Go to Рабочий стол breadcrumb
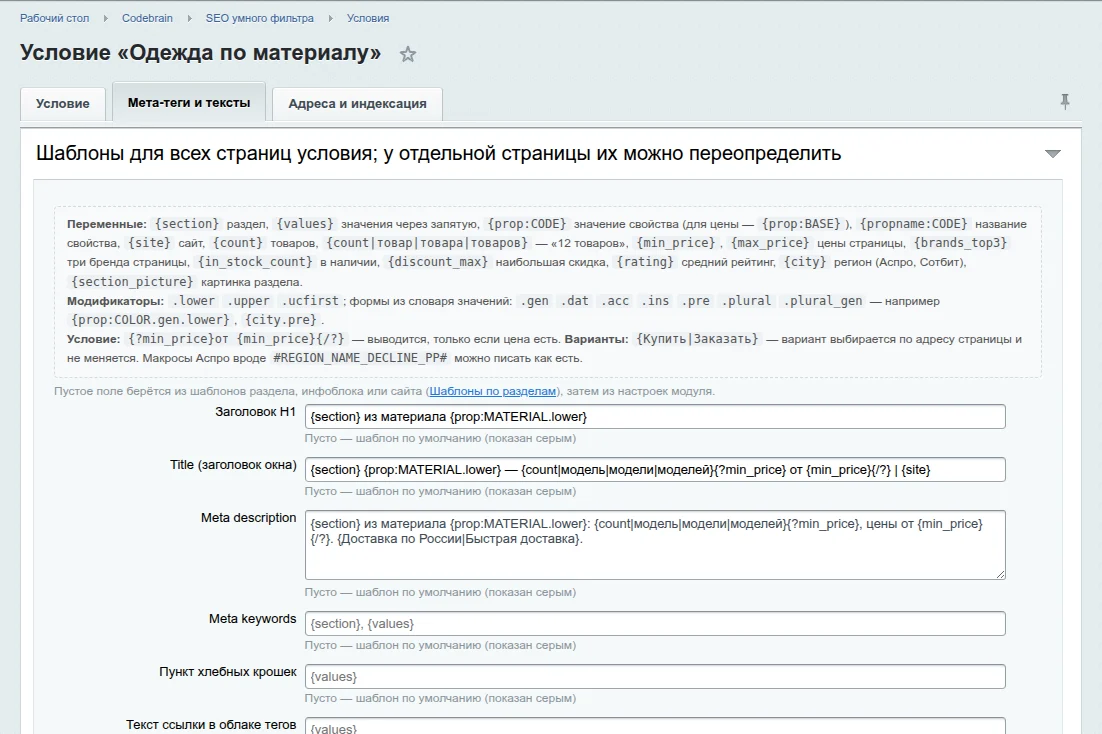This screenshot has height=734, width=1102. click(54, 18)
